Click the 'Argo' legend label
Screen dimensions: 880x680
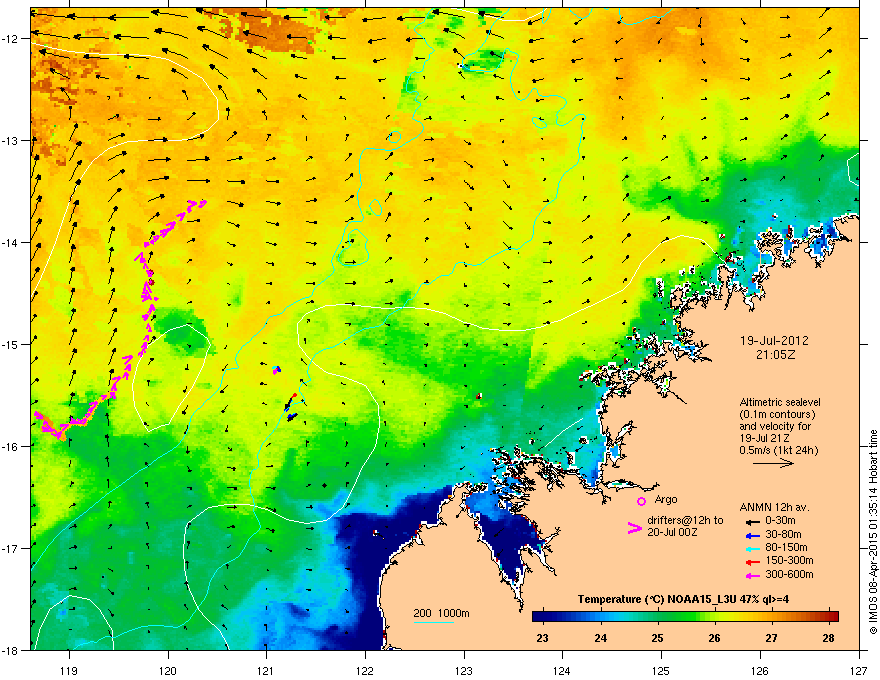click(x=666, y=499)
